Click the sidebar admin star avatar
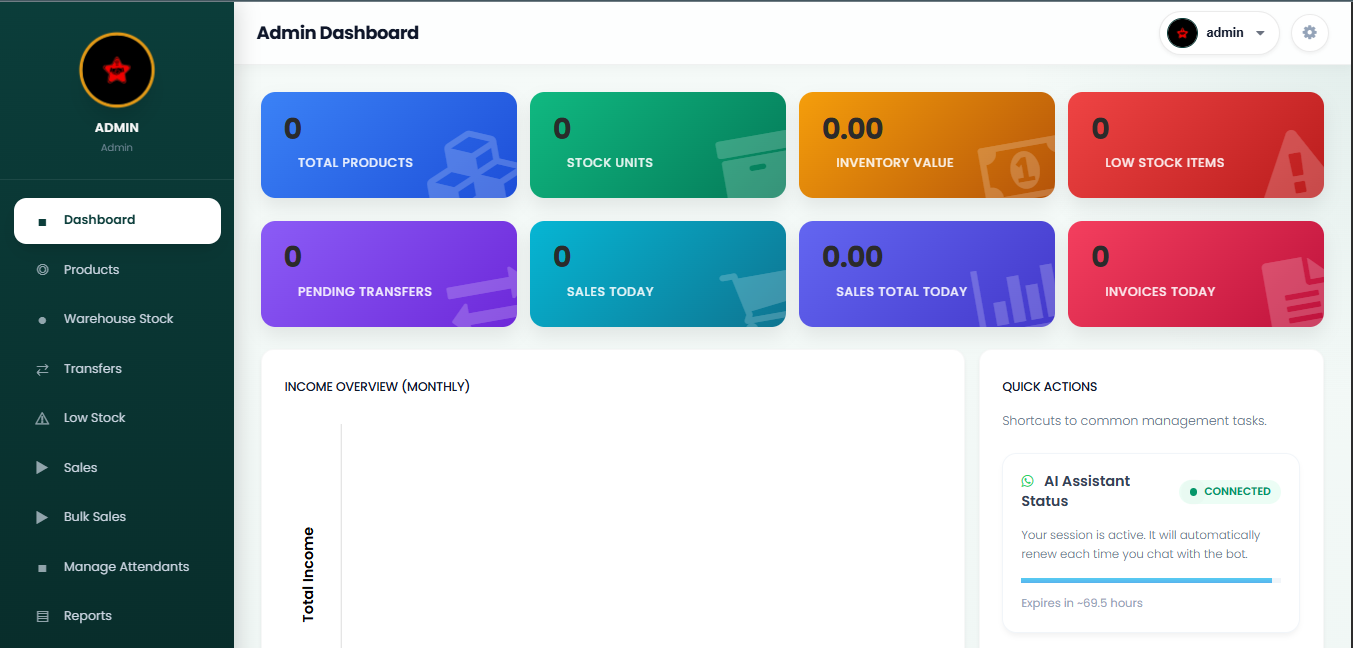 [x=117, y=70]
